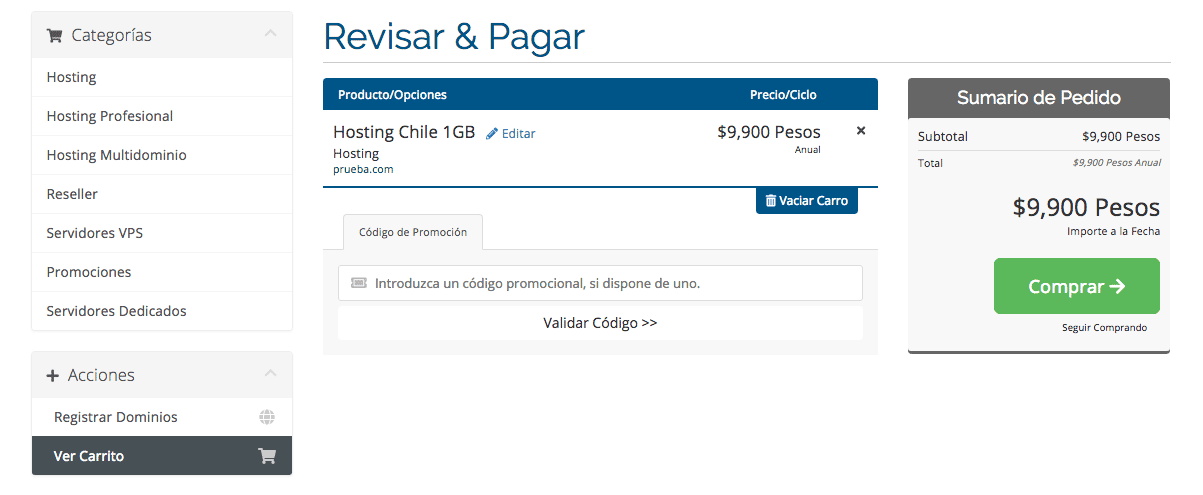Click the pencil Editar icon for Hosting Chile 1GB
Image resolution: width=1203 pixels, height=495 pixels.
click(x=491, y=133)
